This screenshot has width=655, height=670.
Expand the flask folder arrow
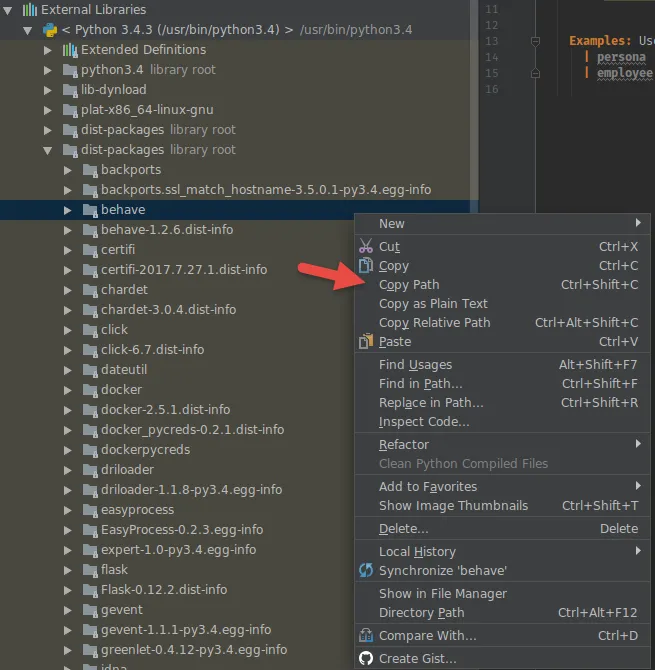(68, 570)
